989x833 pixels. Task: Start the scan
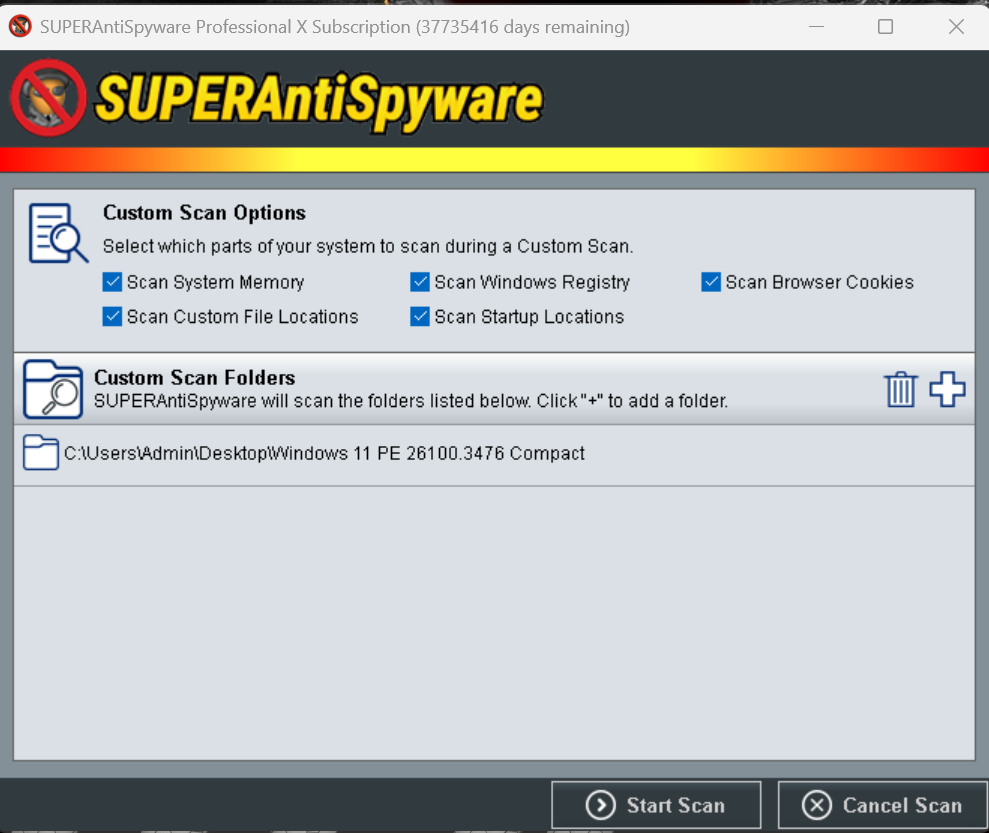click(x=656, y=805)
